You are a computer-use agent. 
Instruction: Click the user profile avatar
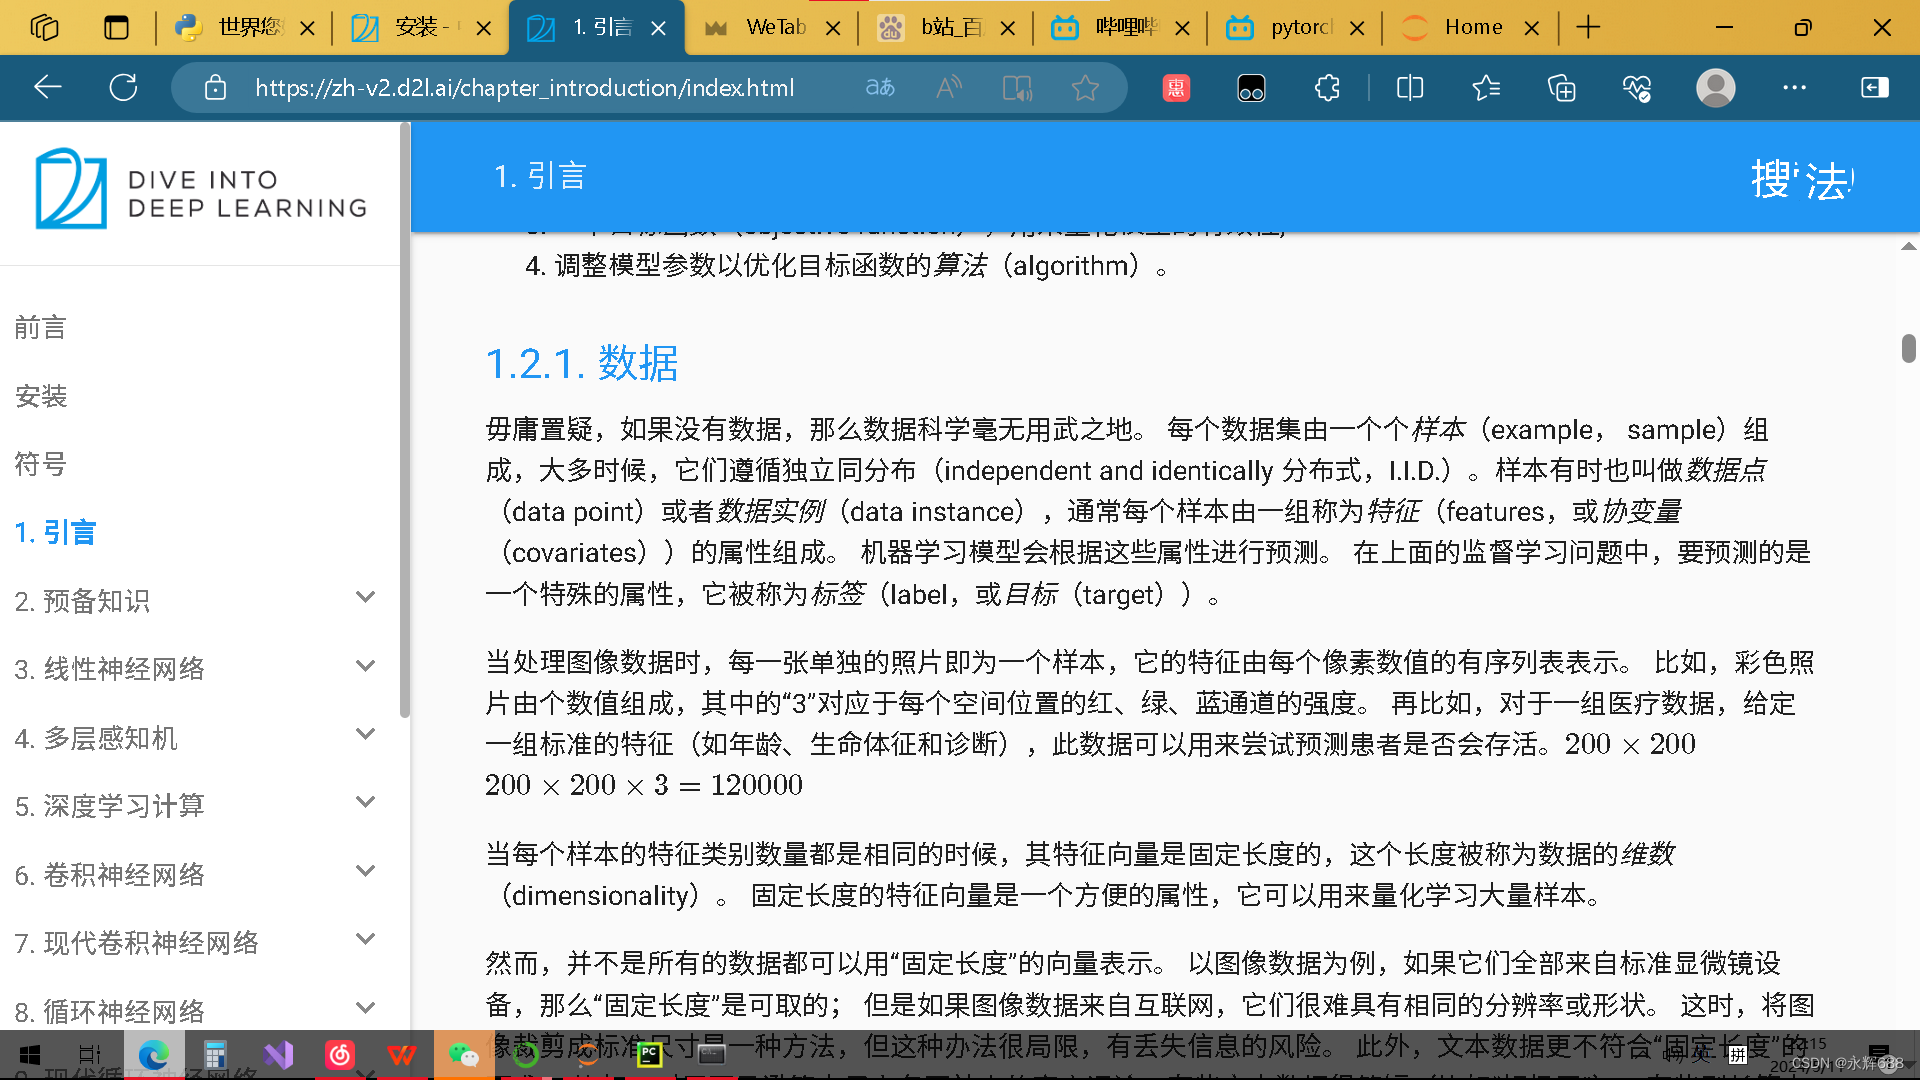tap(1715, 88)
